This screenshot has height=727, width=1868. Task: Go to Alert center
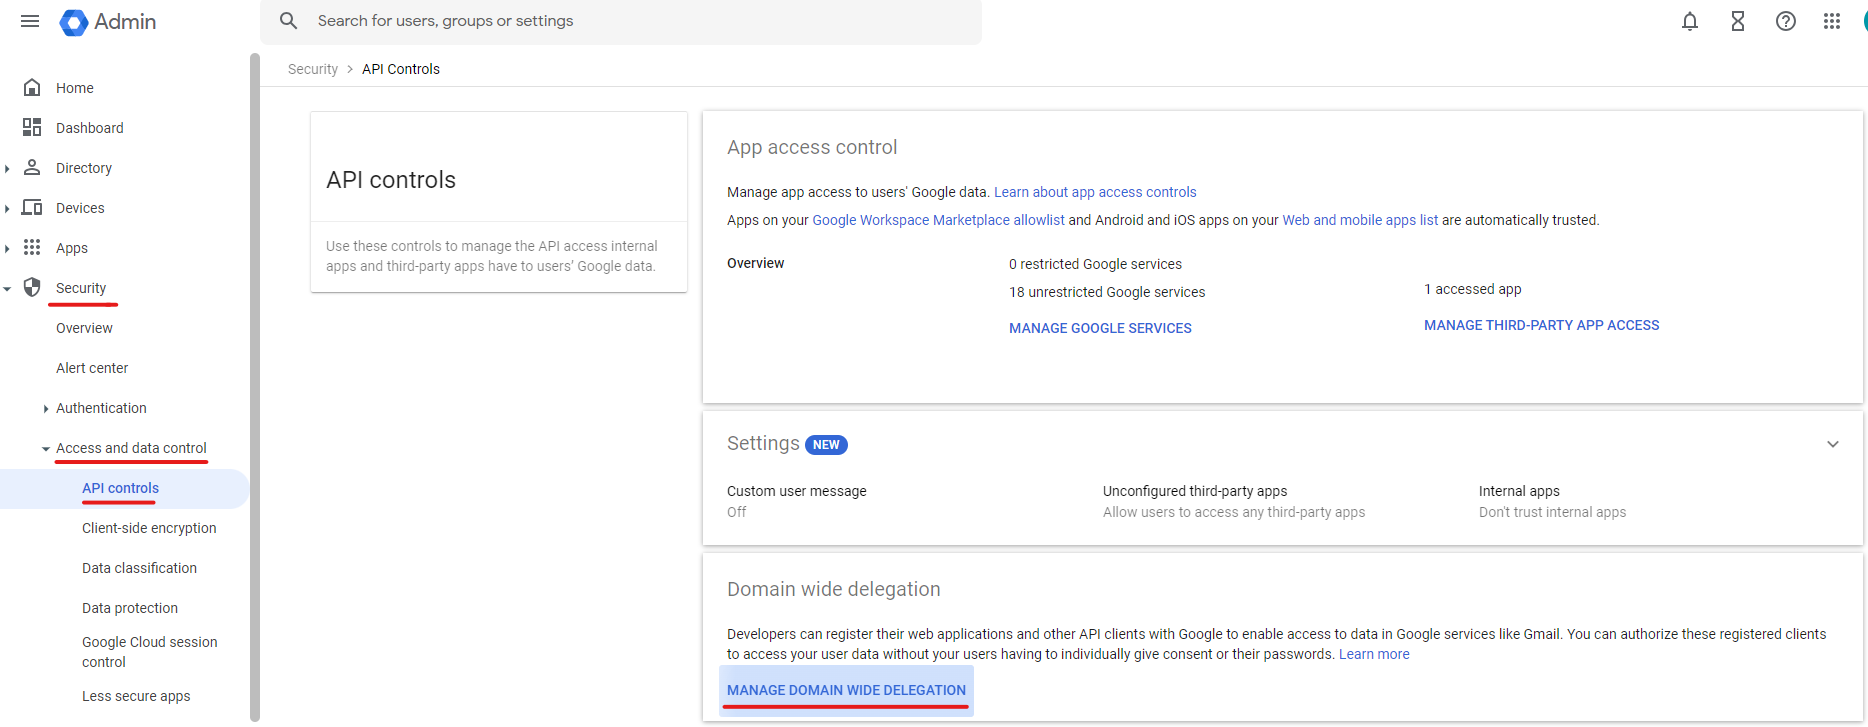pos(92,368)
